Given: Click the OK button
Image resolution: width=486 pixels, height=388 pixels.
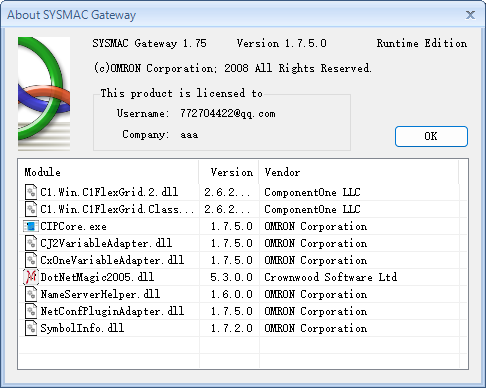Looking at the screenshot, I should click(431, 136).
